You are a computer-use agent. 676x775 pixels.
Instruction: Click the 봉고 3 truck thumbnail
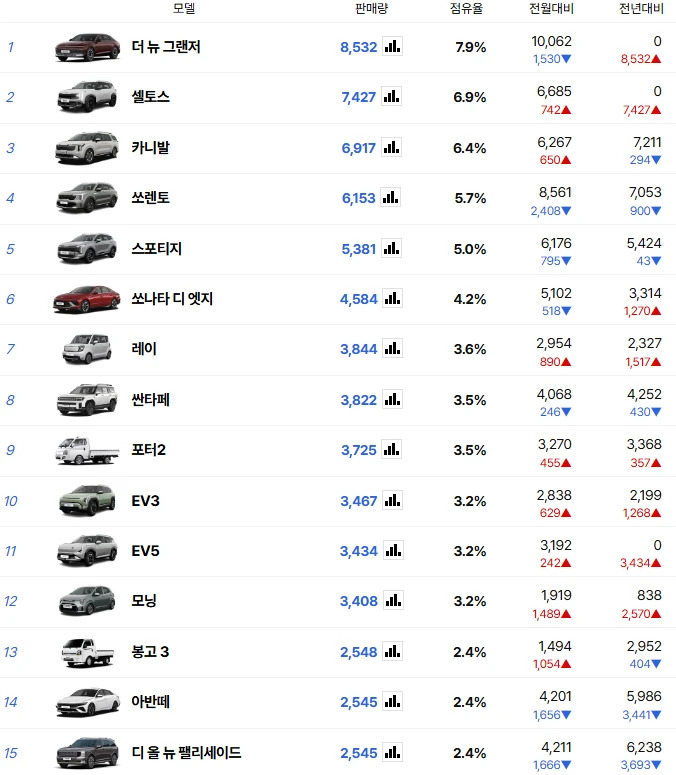[87, 652]
